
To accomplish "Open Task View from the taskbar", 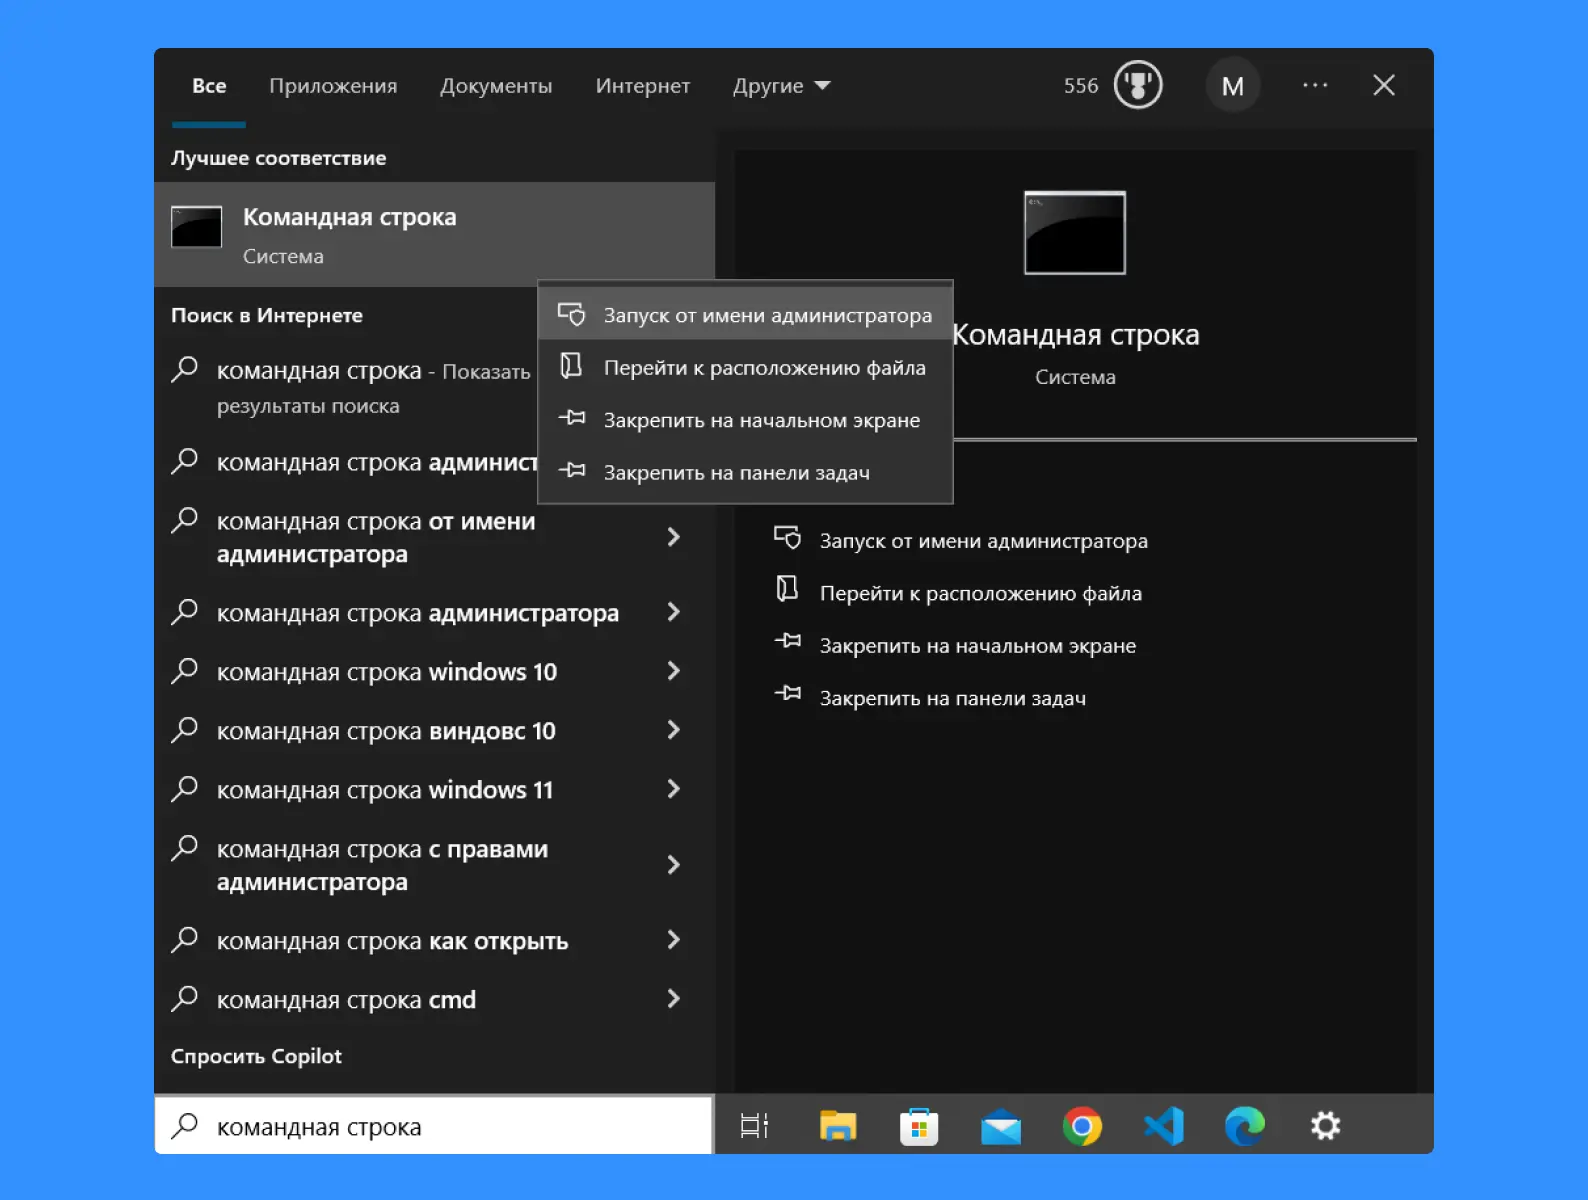I will [x=754, y=1126].
